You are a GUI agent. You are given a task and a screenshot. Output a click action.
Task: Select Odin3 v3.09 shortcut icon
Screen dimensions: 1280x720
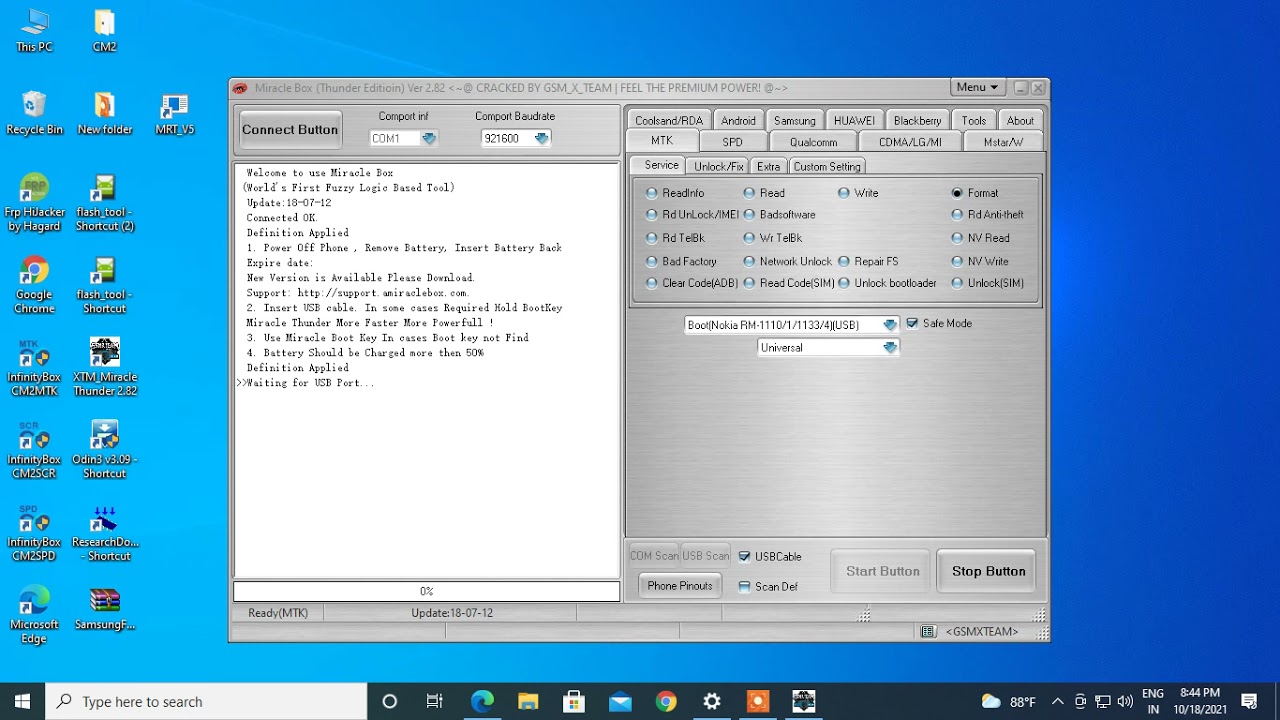[104, 450]
